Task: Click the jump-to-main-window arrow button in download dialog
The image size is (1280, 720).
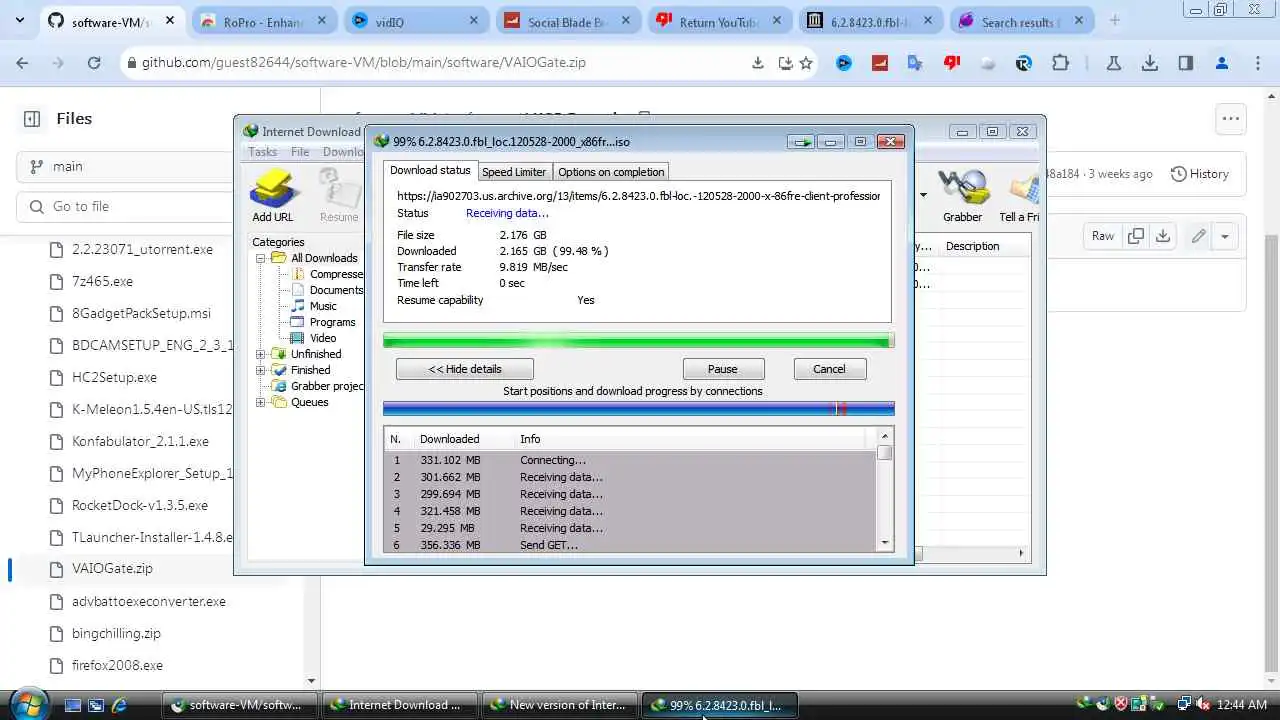Action: pos(801,142)
